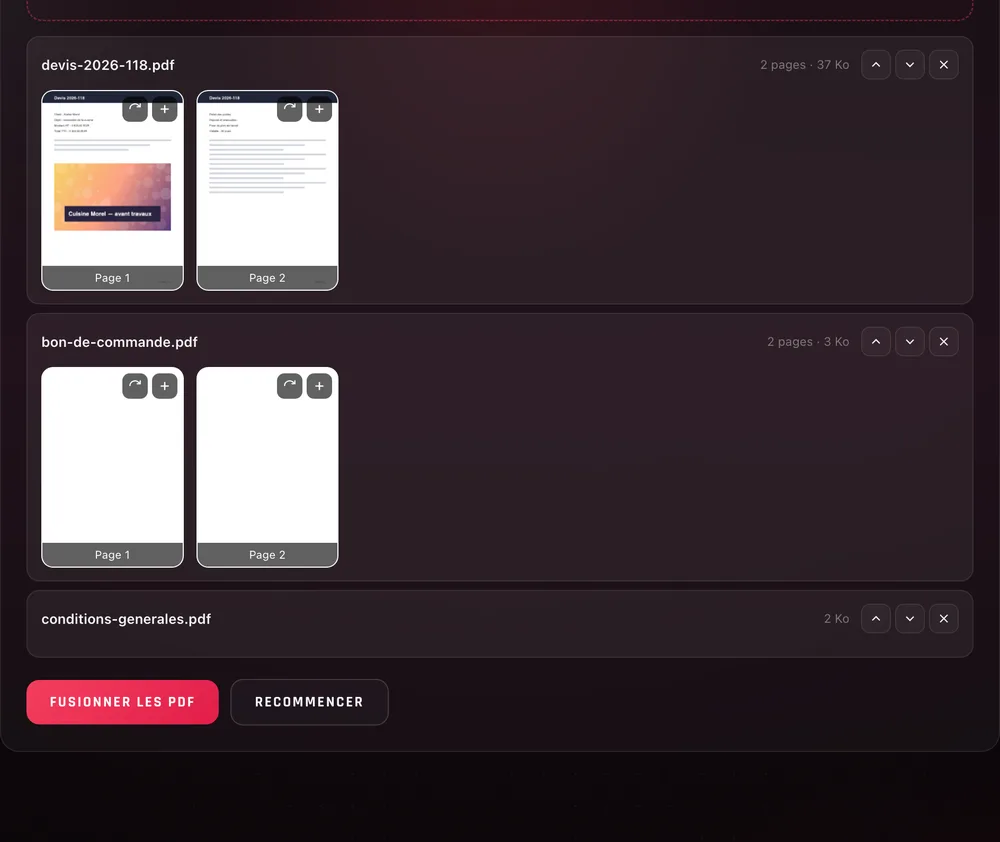The height and width of the screenshot is (842, 1000).
Task: Click the '2 pages · 37 Ko' info text
Action: click(804, 64)
